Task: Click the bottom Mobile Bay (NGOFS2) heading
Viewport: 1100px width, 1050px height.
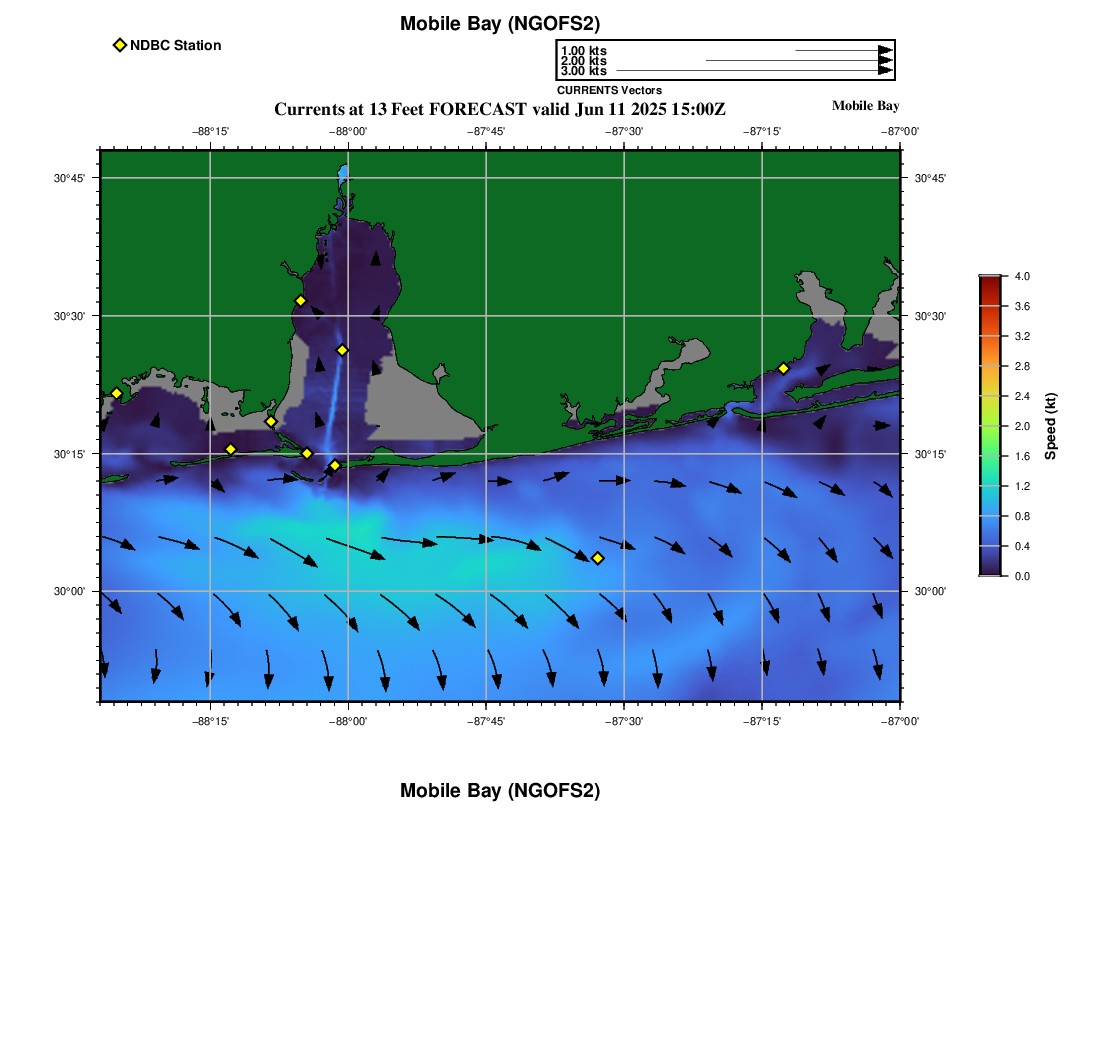Action: point(500,791)
